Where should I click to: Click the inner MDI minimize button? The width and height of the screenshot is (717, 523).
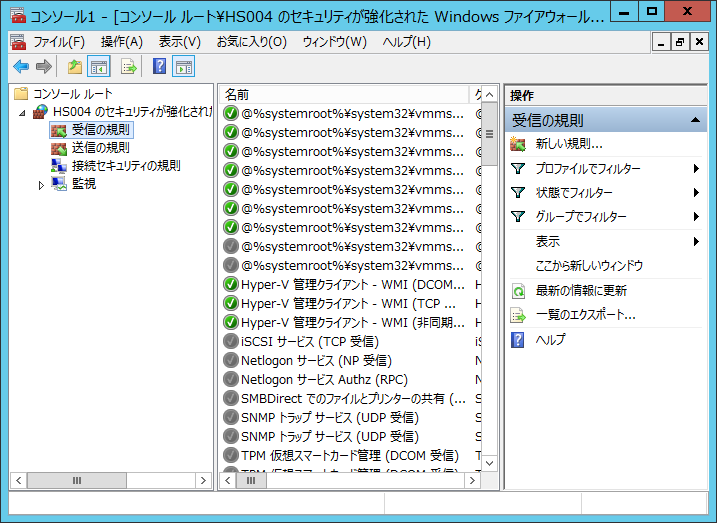pyautogui.click(x=661, y=42)
